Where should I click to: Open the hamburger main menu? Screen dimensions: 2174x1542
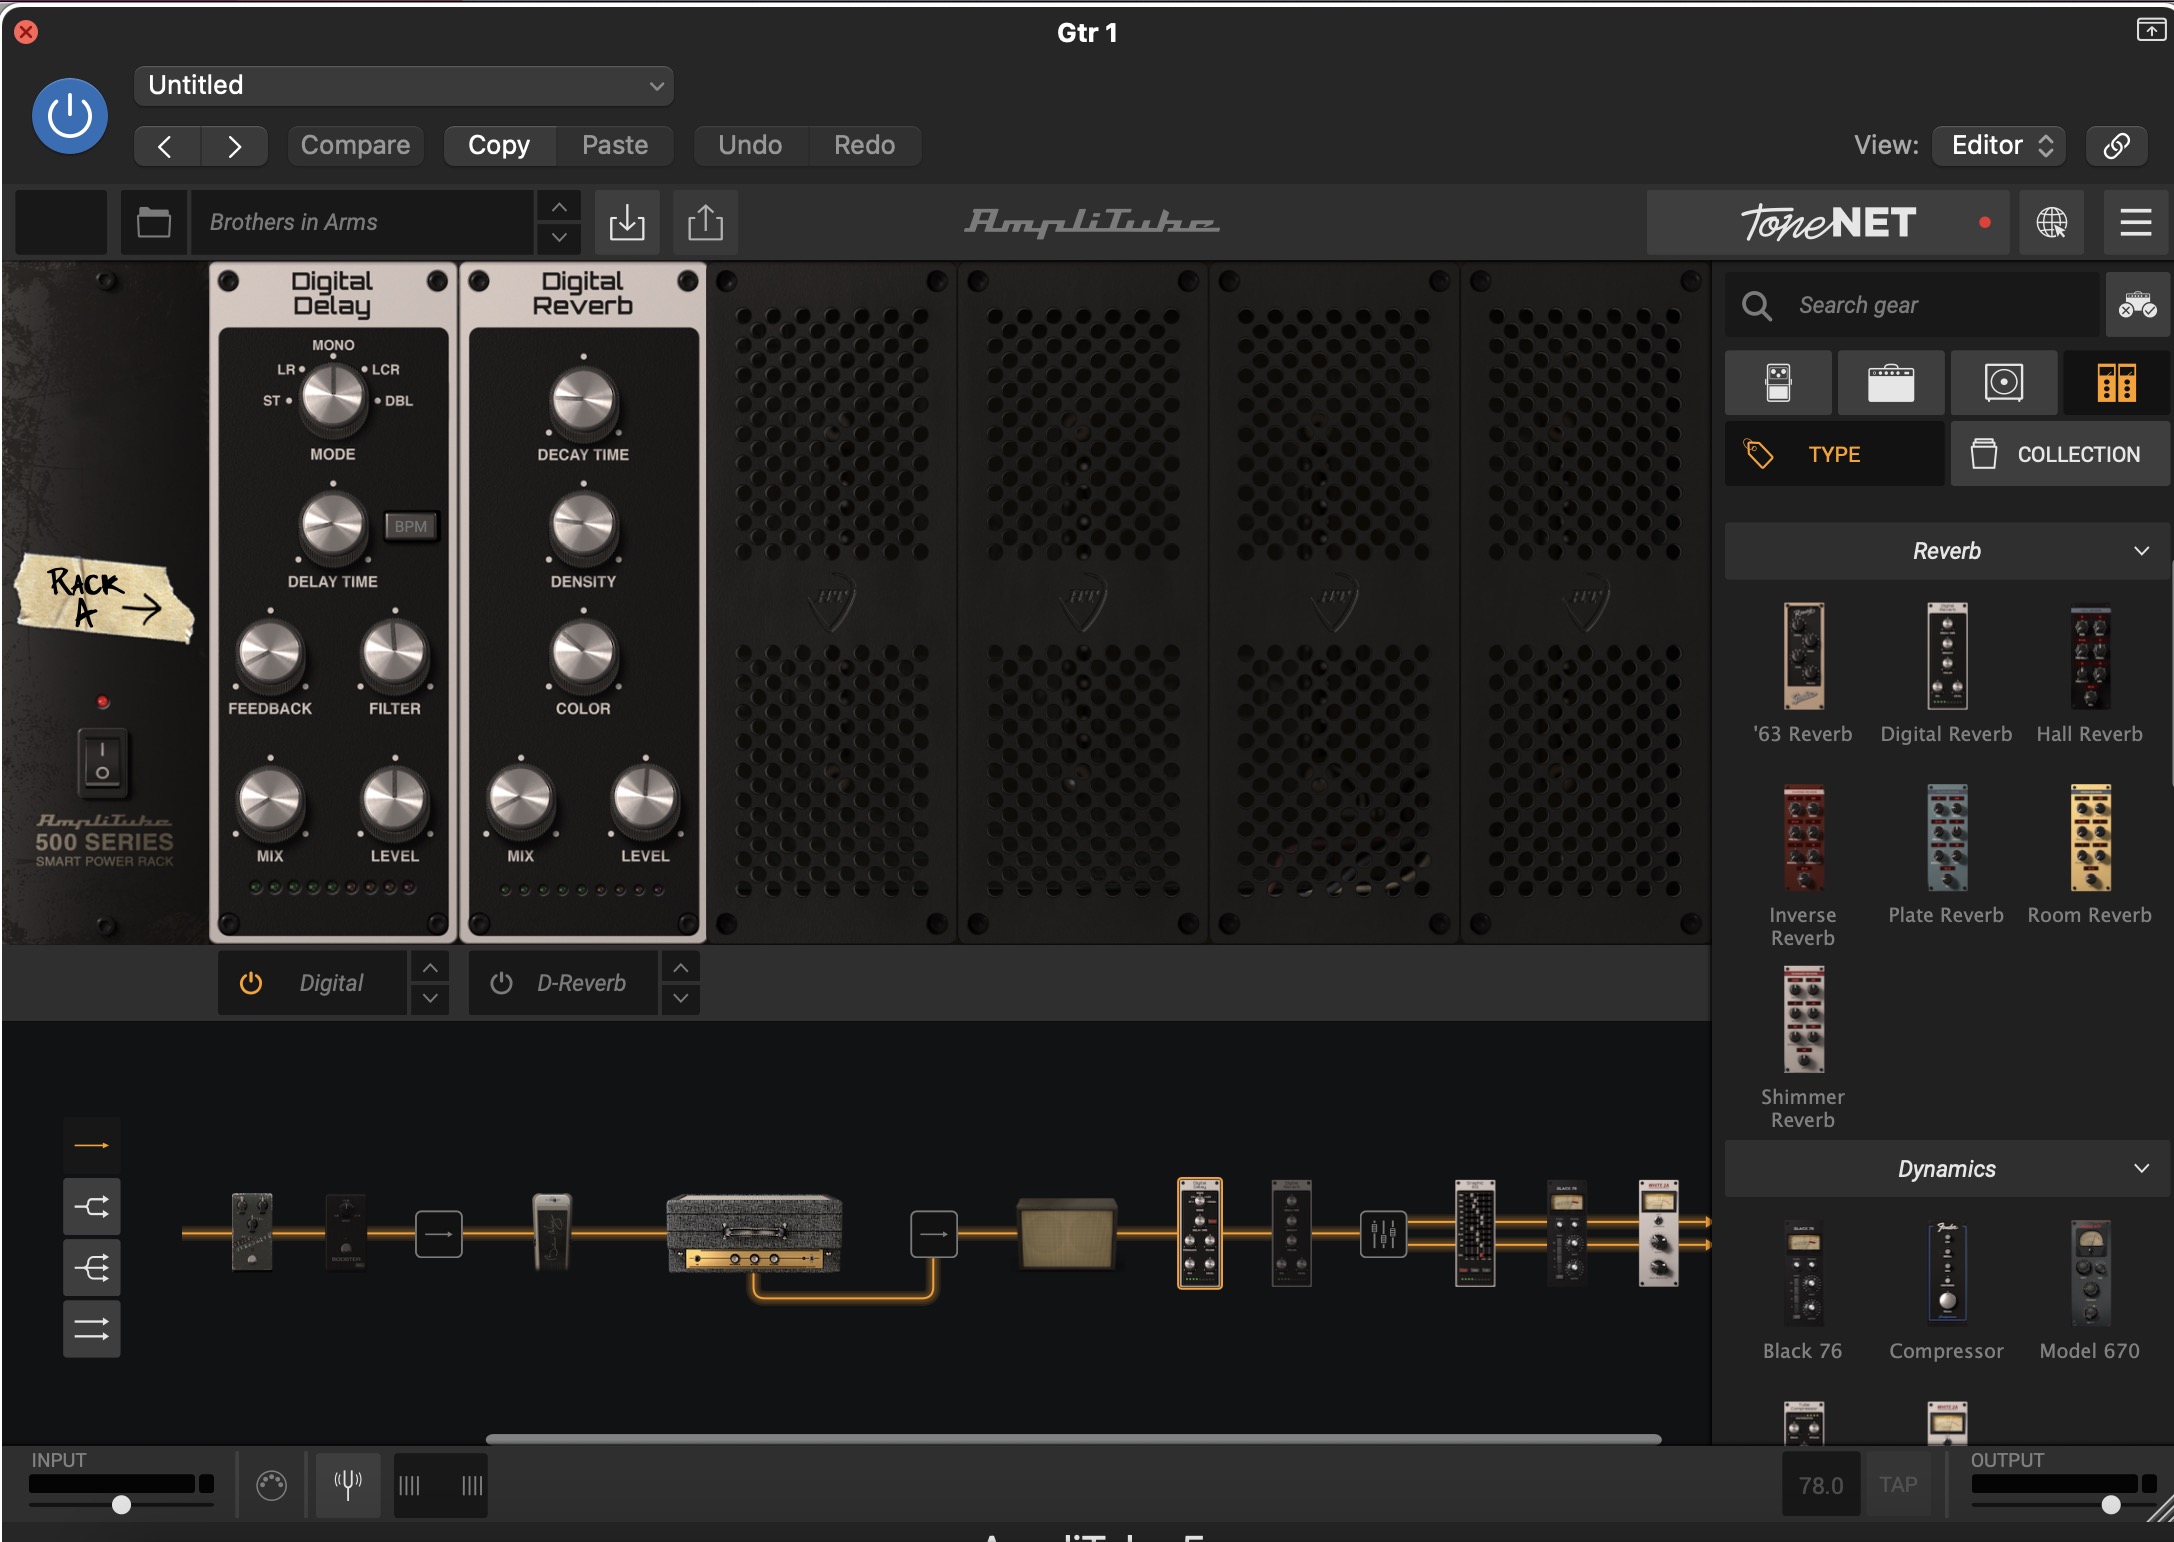(2135, 222)
